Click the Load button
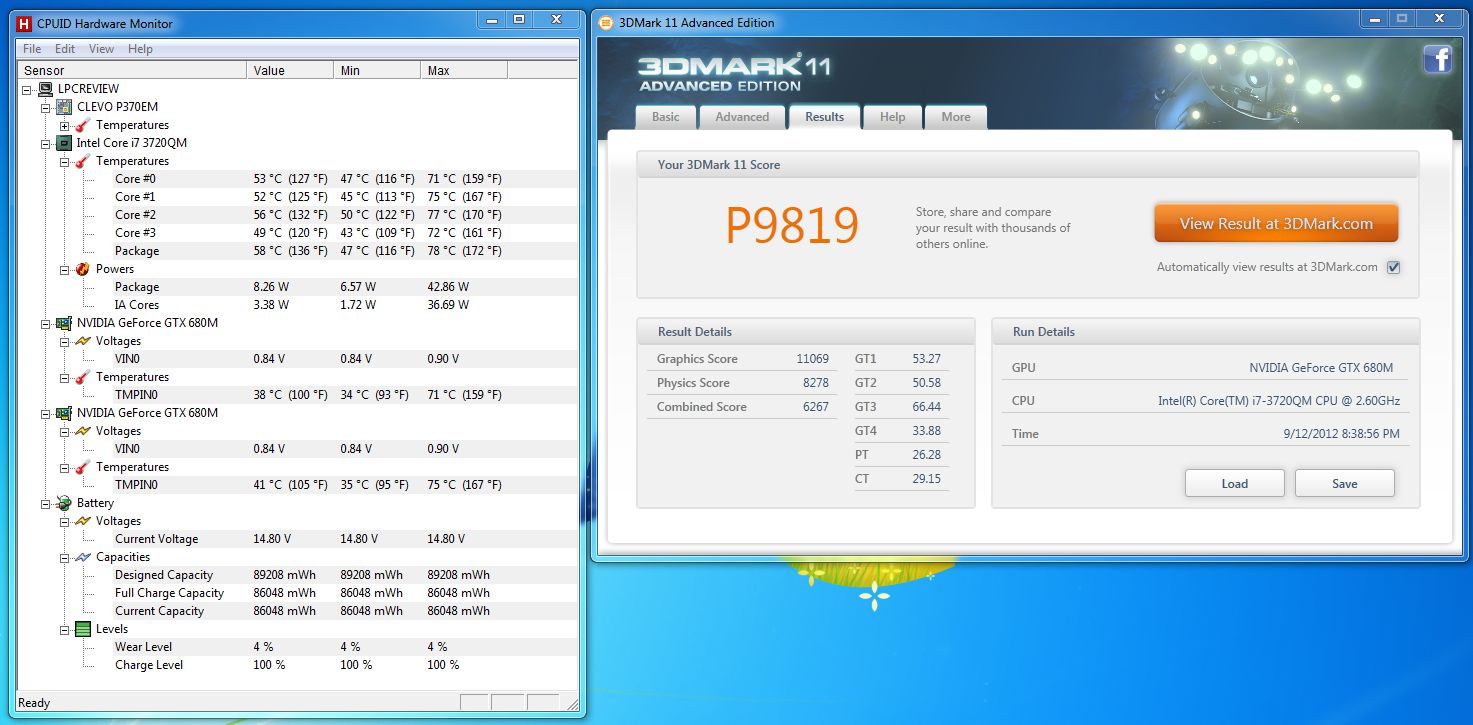Screen dimensions: 1473x725 click(x=1235, y=484)
